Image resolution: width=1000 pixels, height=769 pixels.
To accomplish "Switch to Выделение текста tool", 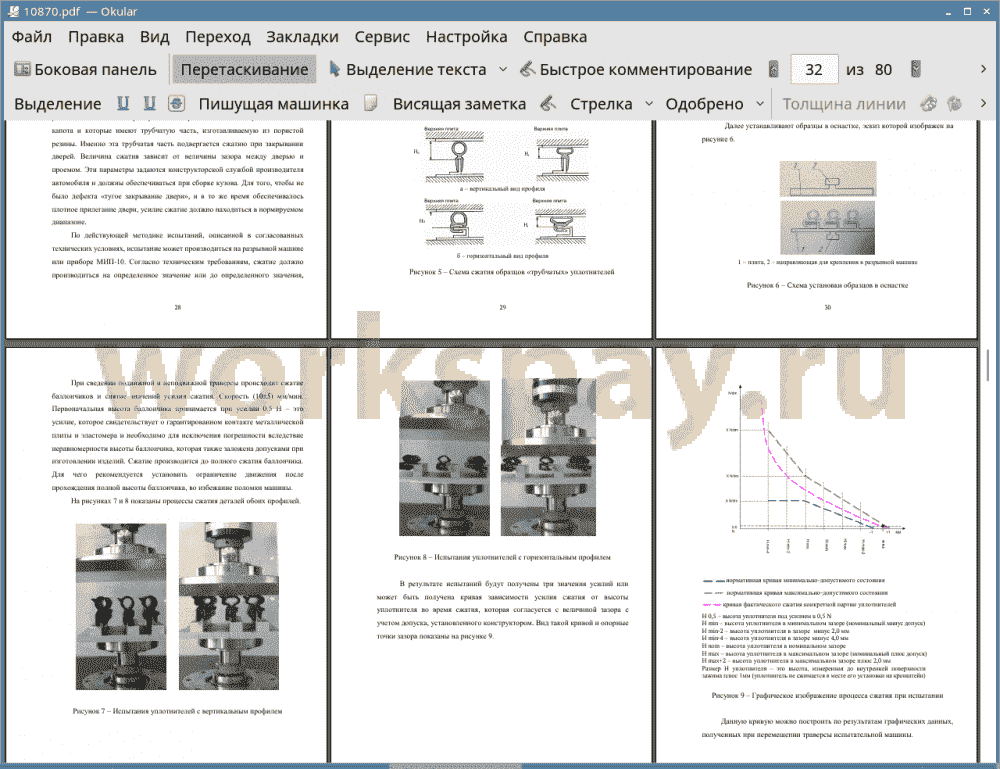I will 407,70.
